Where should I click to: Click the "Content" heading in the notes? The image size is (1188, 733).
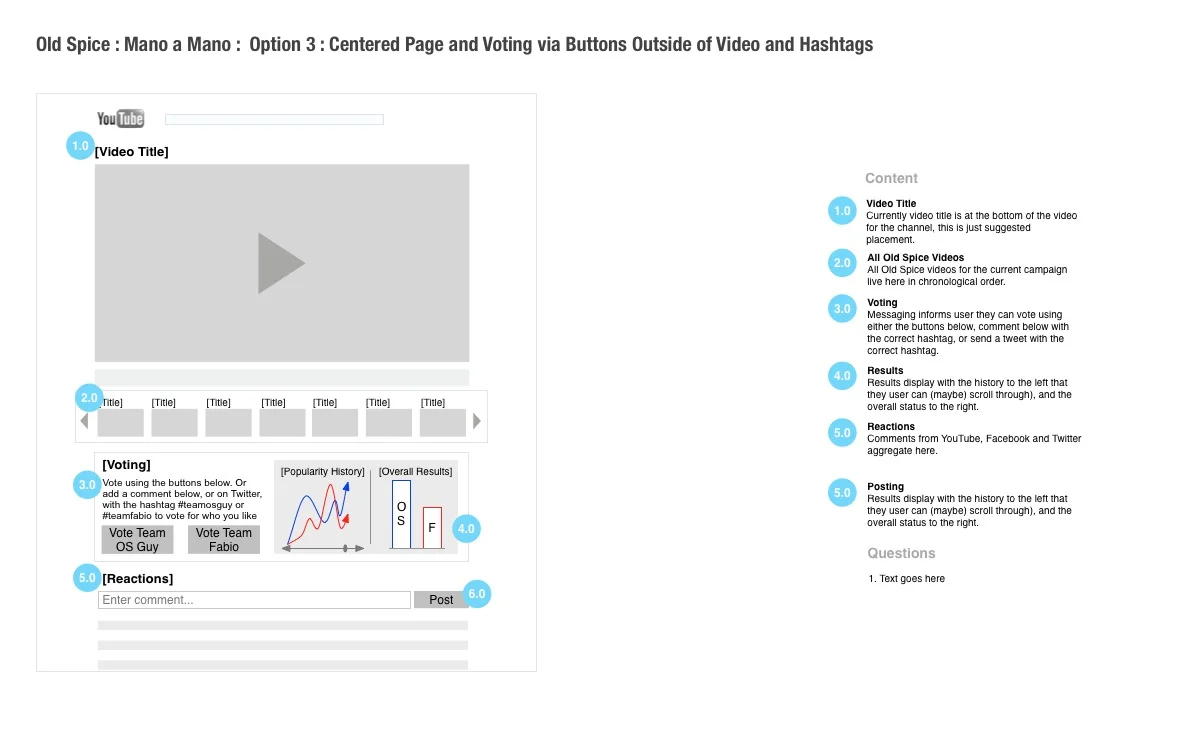(891, 178)
